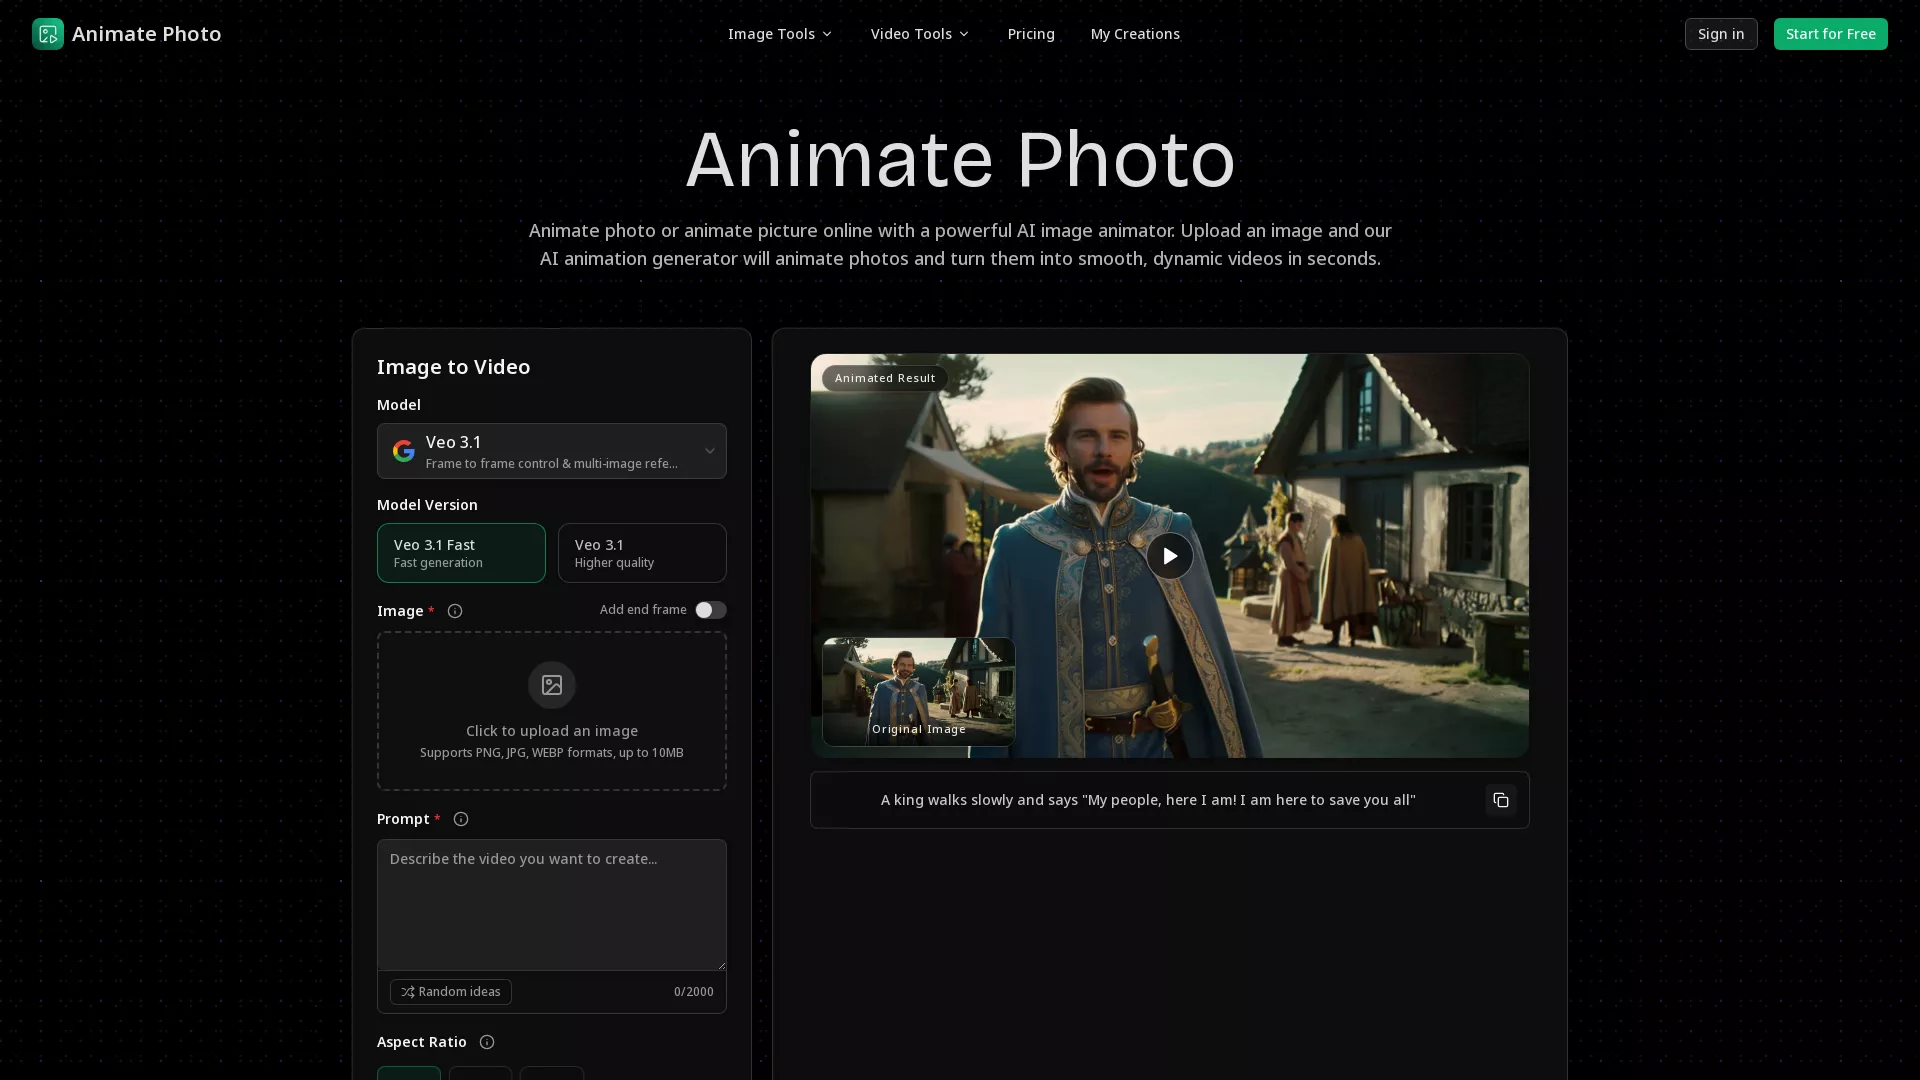Image resolution: width=1920 pixels, height=1080 pixels.
Task: Expand the Video Tools menu
Action: pos(918,33)
